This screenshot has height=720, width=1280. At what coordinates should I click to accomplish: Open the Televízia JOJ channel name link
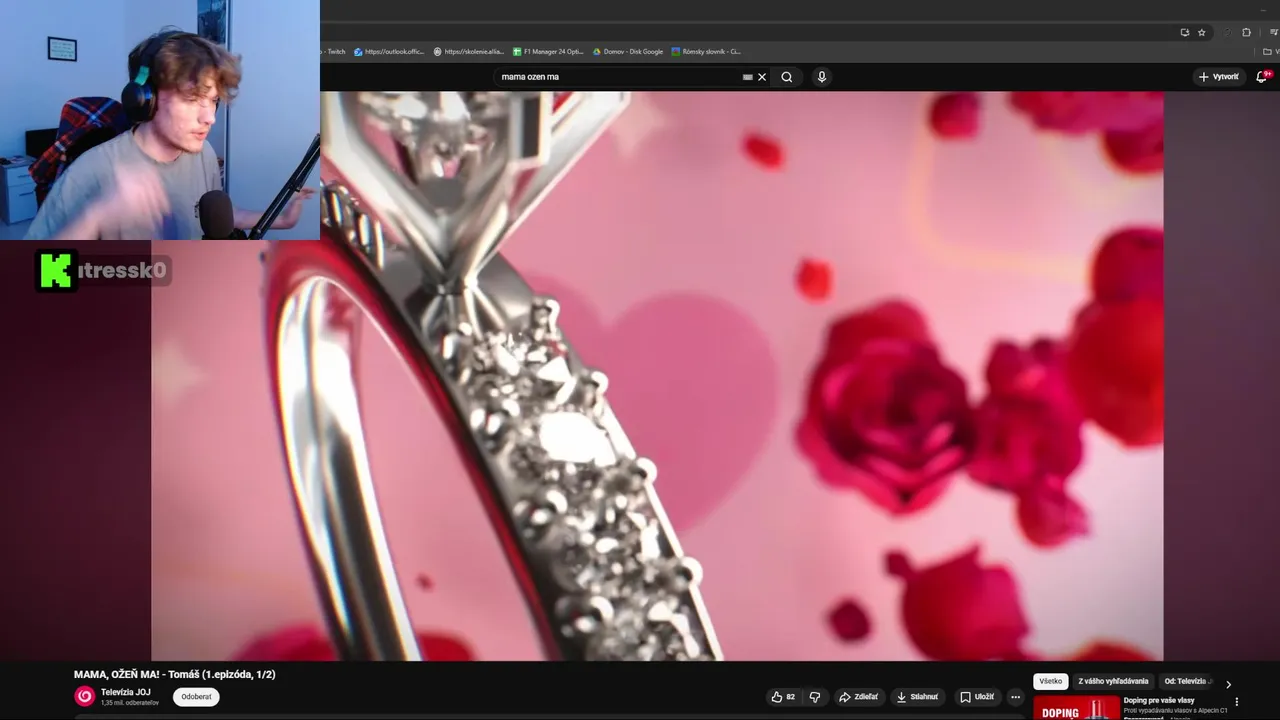[x=126, y=692]
